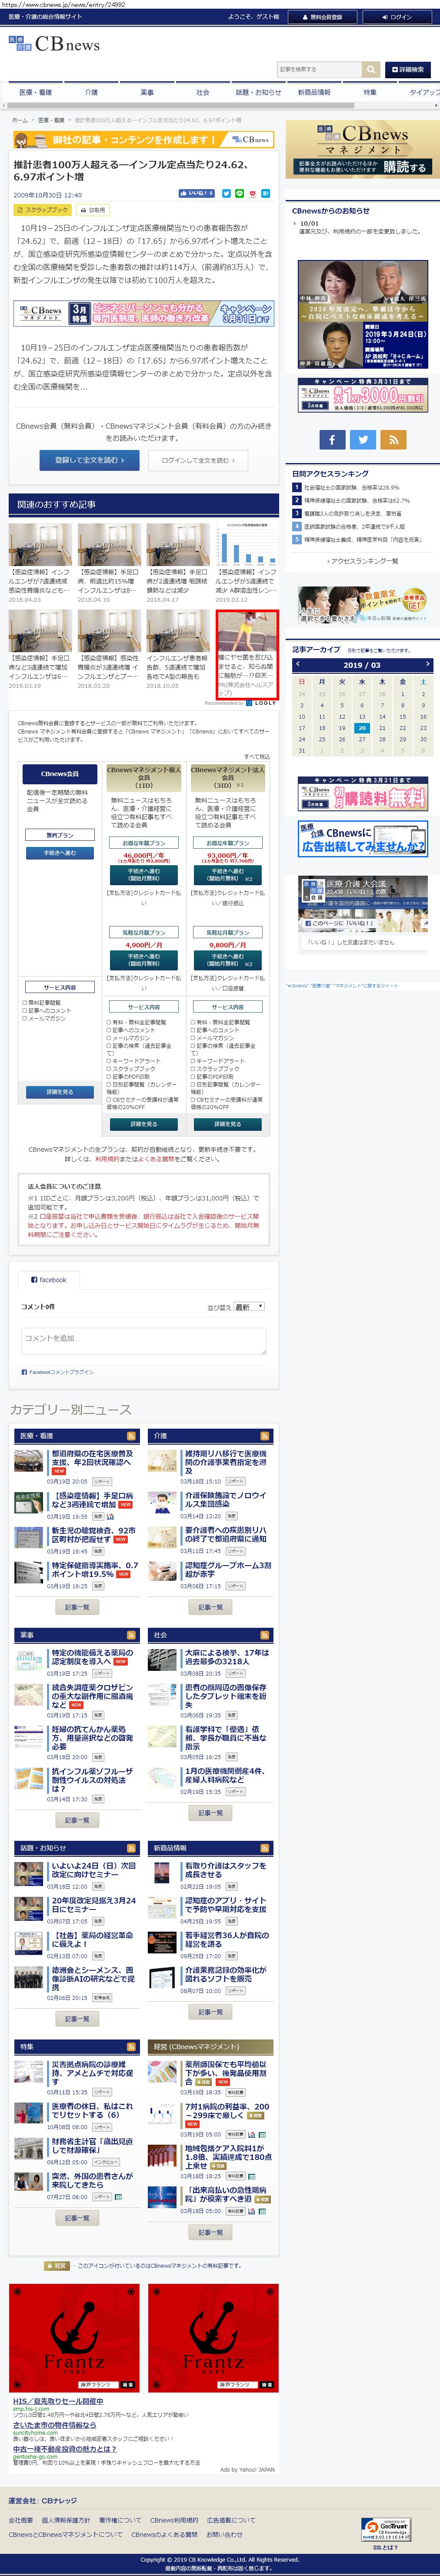
Task: Click 無料プラン button for CBnews会員
Action: (60, 835)
